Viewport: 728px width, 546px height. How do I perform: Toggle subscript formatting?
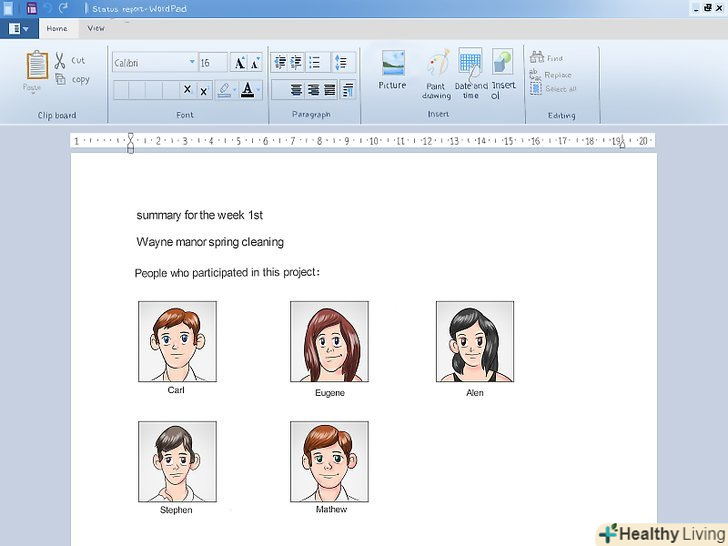[187, 90]
